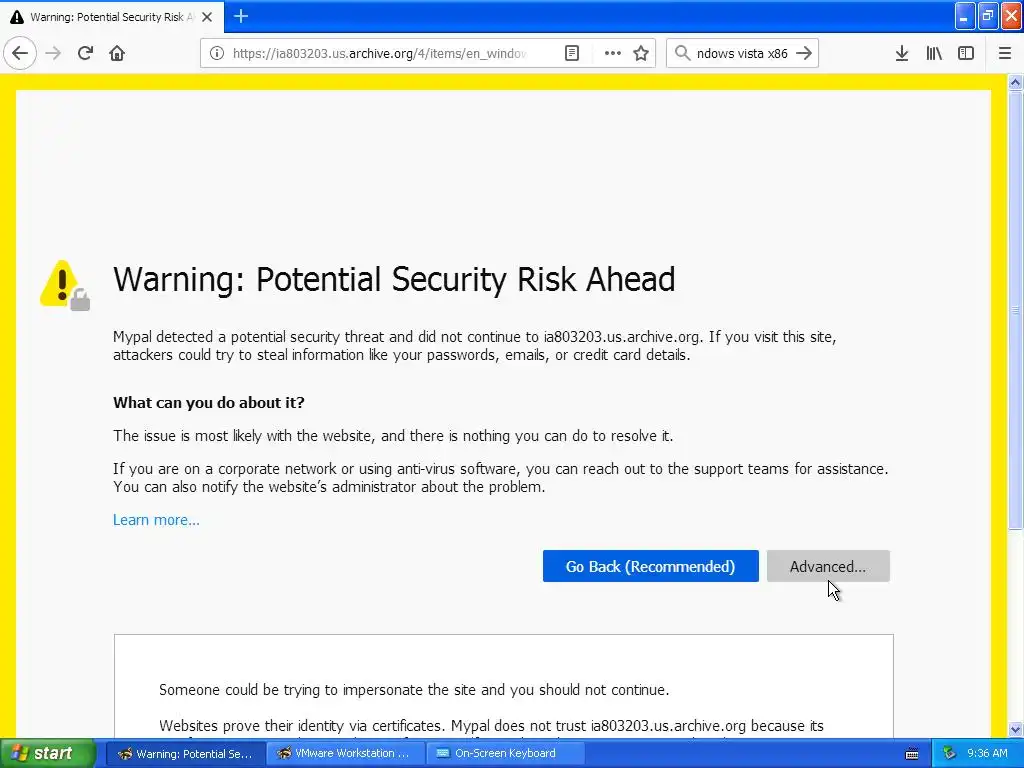Close the Warning: Potential Security Risk tab
The image size is (1024, 768).
pos(207,17)
